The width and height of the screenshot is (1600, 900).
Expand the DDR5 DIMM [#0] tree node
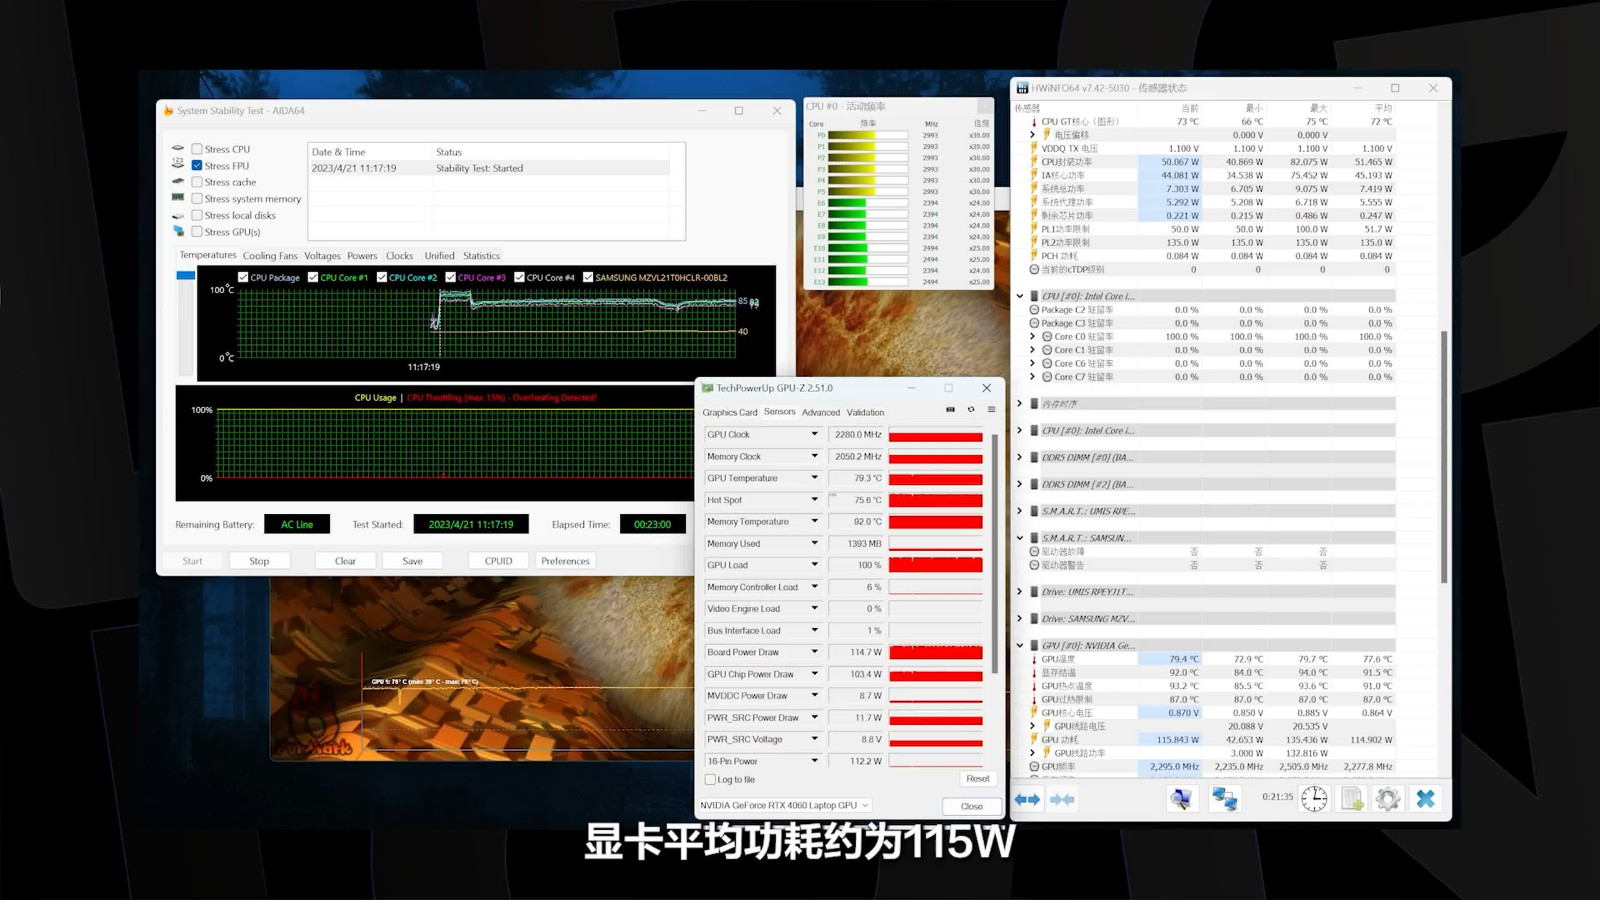(1020, 457)
